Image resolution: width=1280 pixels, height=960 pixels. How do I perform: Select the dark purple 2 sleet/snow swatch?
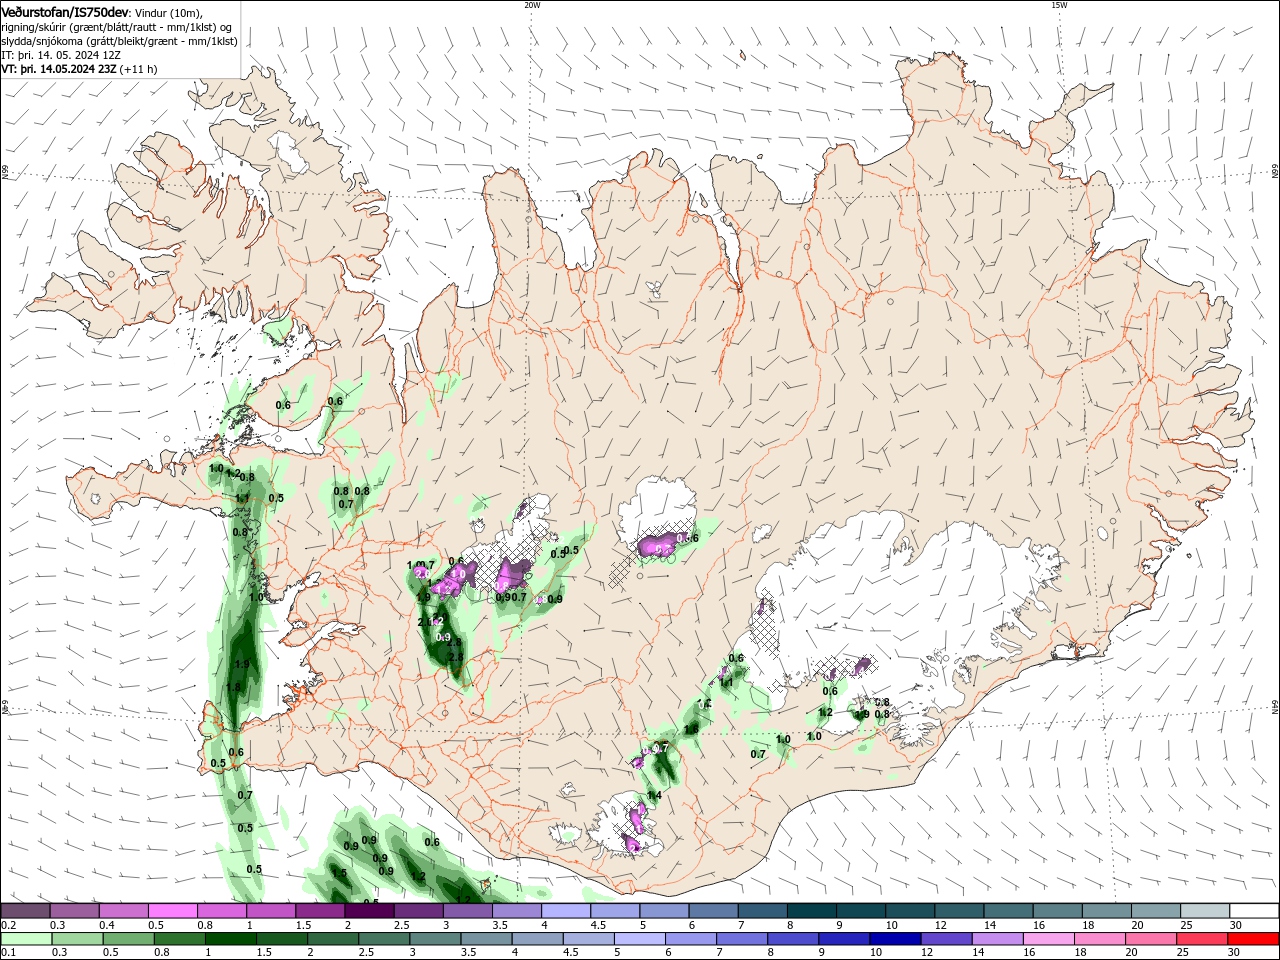click(368, 911)
